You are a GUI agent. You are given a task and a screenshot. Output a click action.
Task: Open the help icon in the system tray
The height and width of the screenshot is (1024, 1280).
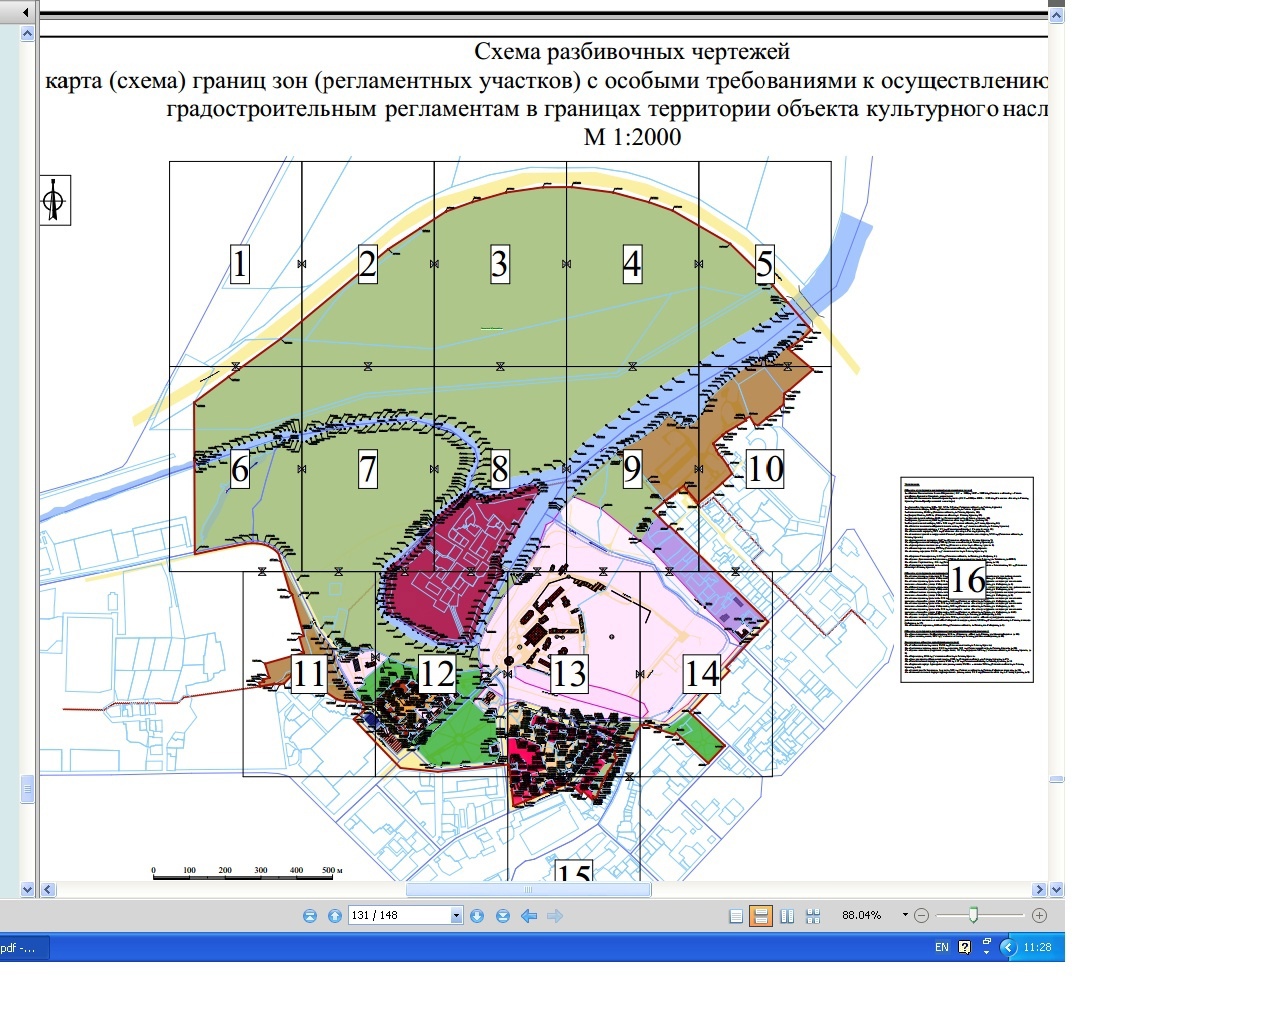tap(964, 947)
